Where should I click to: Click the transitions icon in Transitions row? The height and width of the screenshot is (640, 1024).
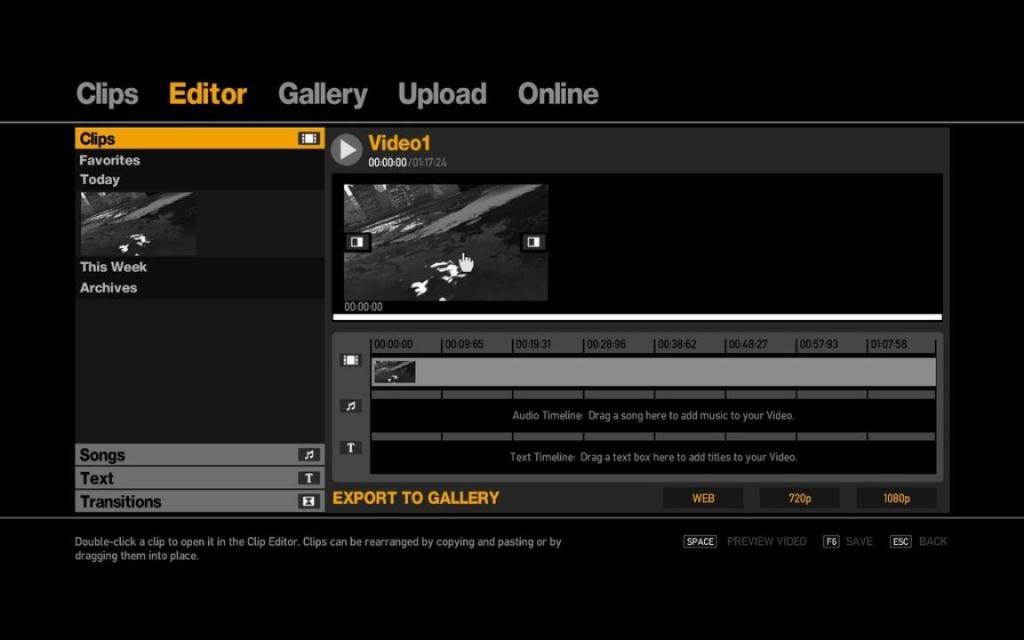[x=310, y=501]
